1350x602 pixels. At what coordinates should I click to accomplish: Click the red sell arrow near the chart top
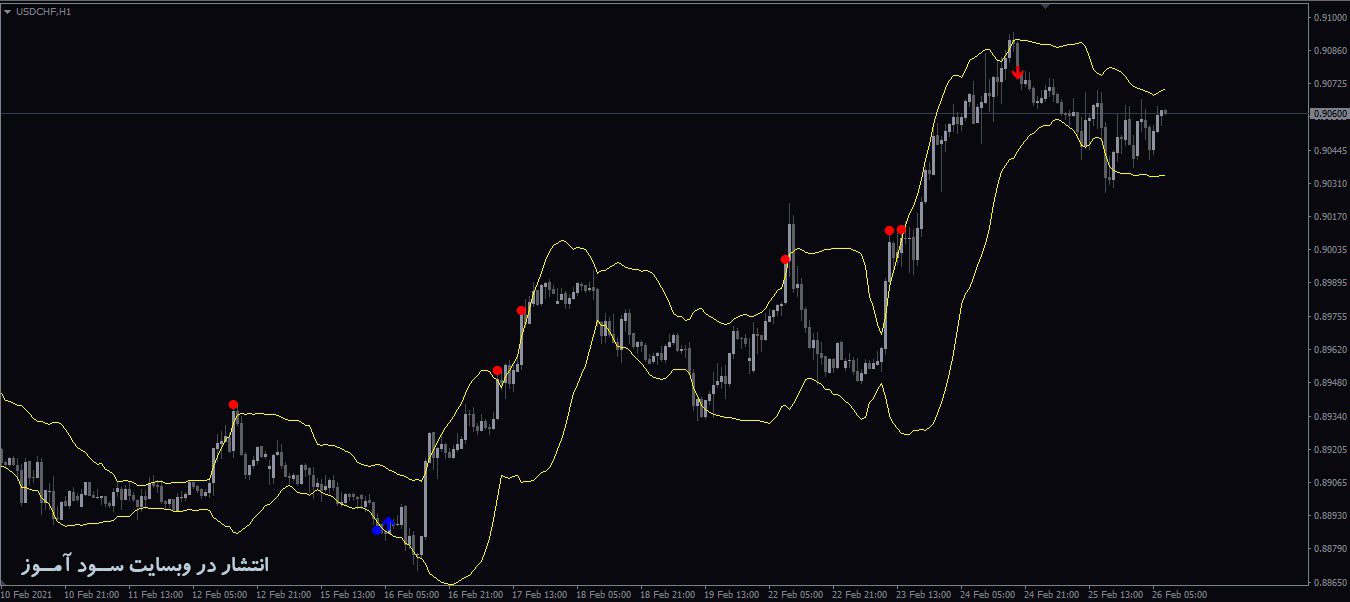coord(1018,73)
